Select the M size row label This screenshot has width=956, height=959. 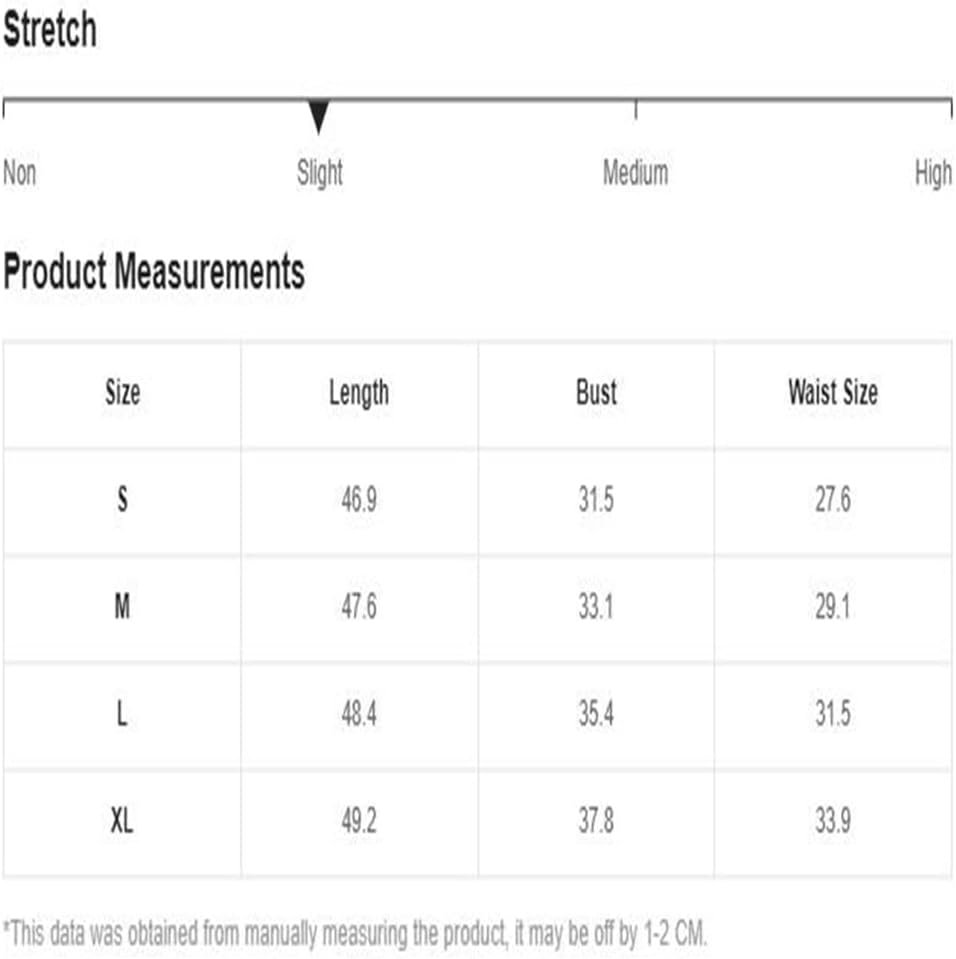pos(122,607)
